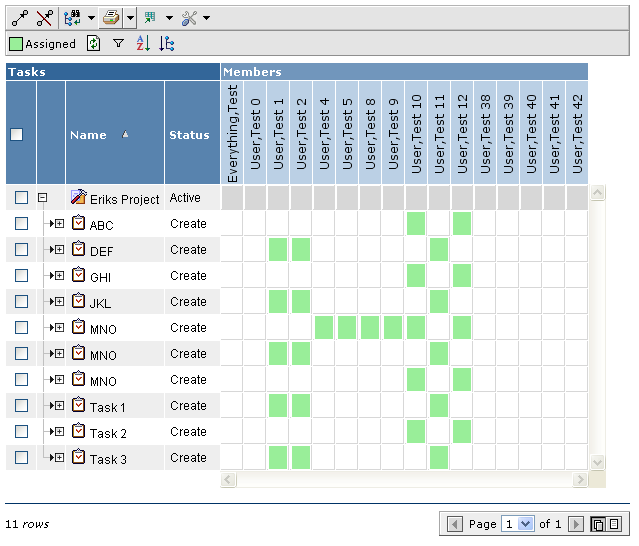Sort by the Name column header

click(88, 135)
